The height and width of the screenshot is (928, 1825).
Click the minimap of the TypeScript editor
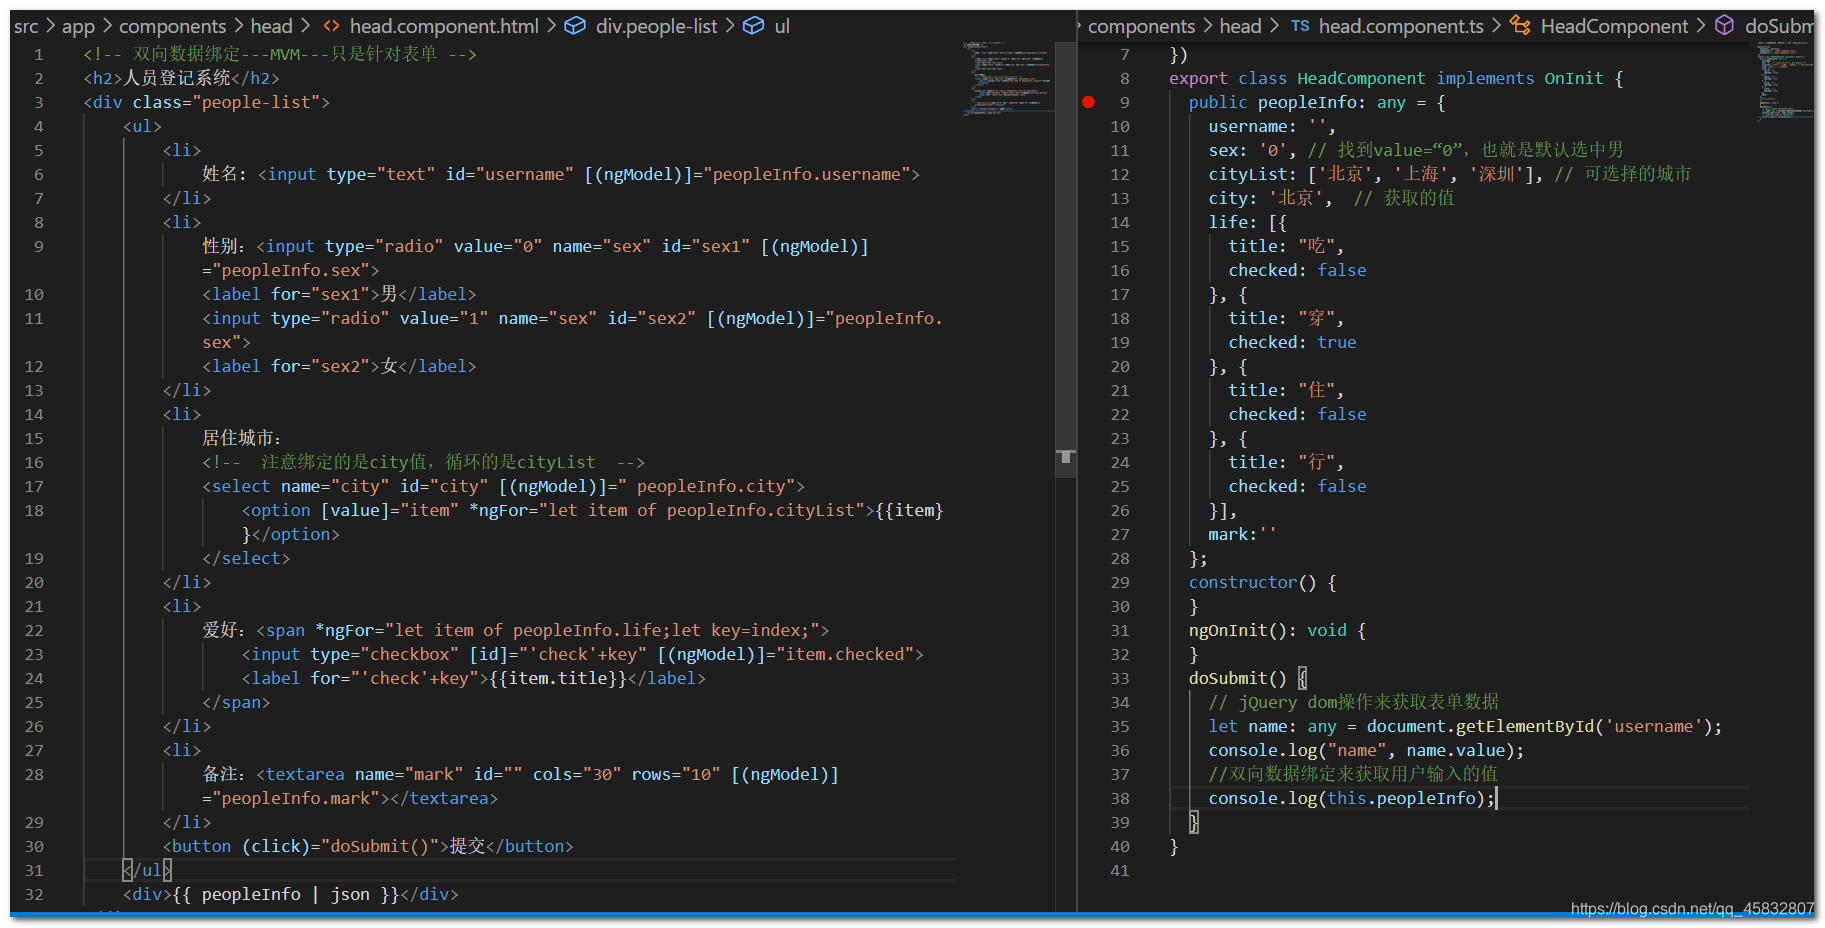(1785, 83)
